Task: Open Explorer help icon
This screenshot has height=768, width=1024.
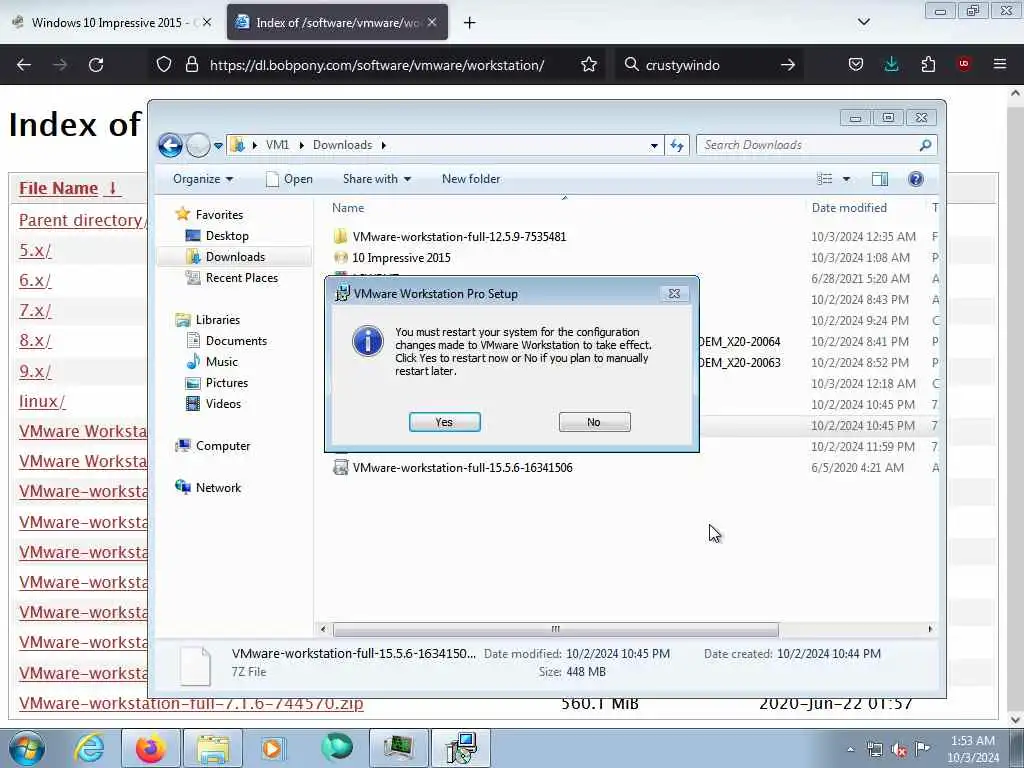Action: point(916,179)
